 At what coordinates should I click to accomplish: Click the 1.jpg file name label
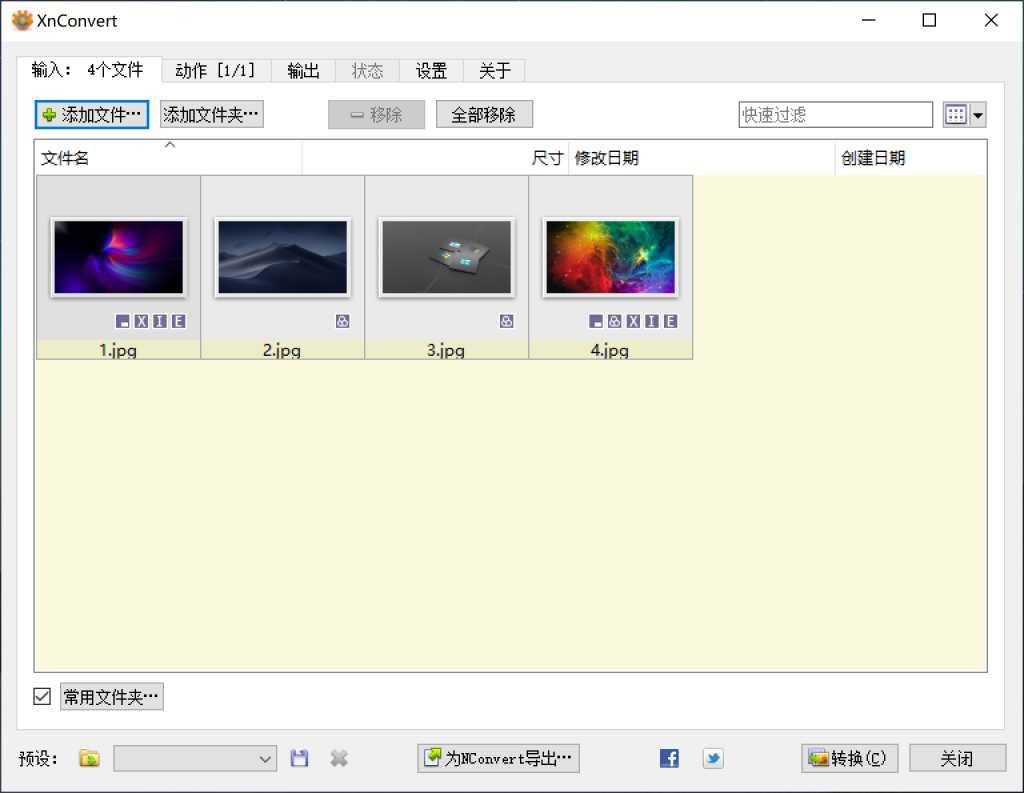[x=118, y=350]
